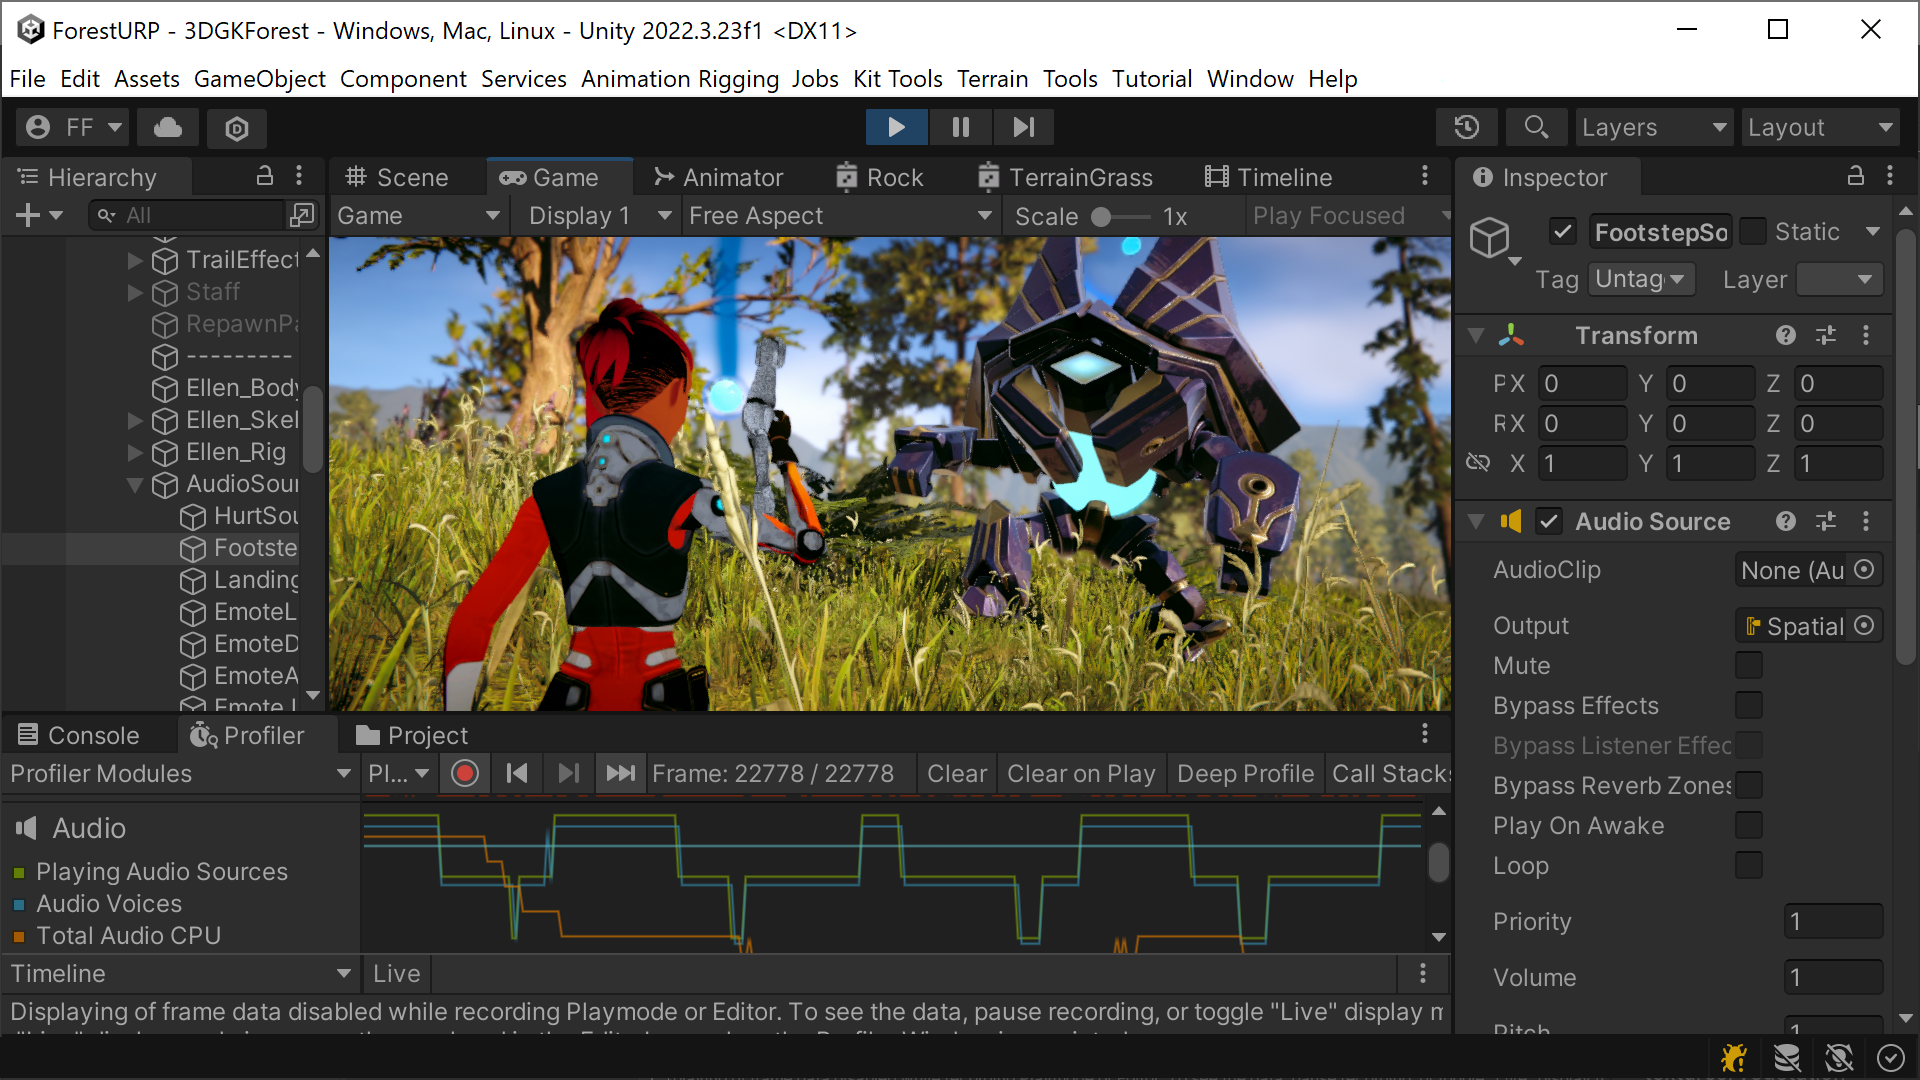This screenshot has height=1080, width=1920.
Task: Open Unity Cloud services icon
Action: (x=167, y=127)
